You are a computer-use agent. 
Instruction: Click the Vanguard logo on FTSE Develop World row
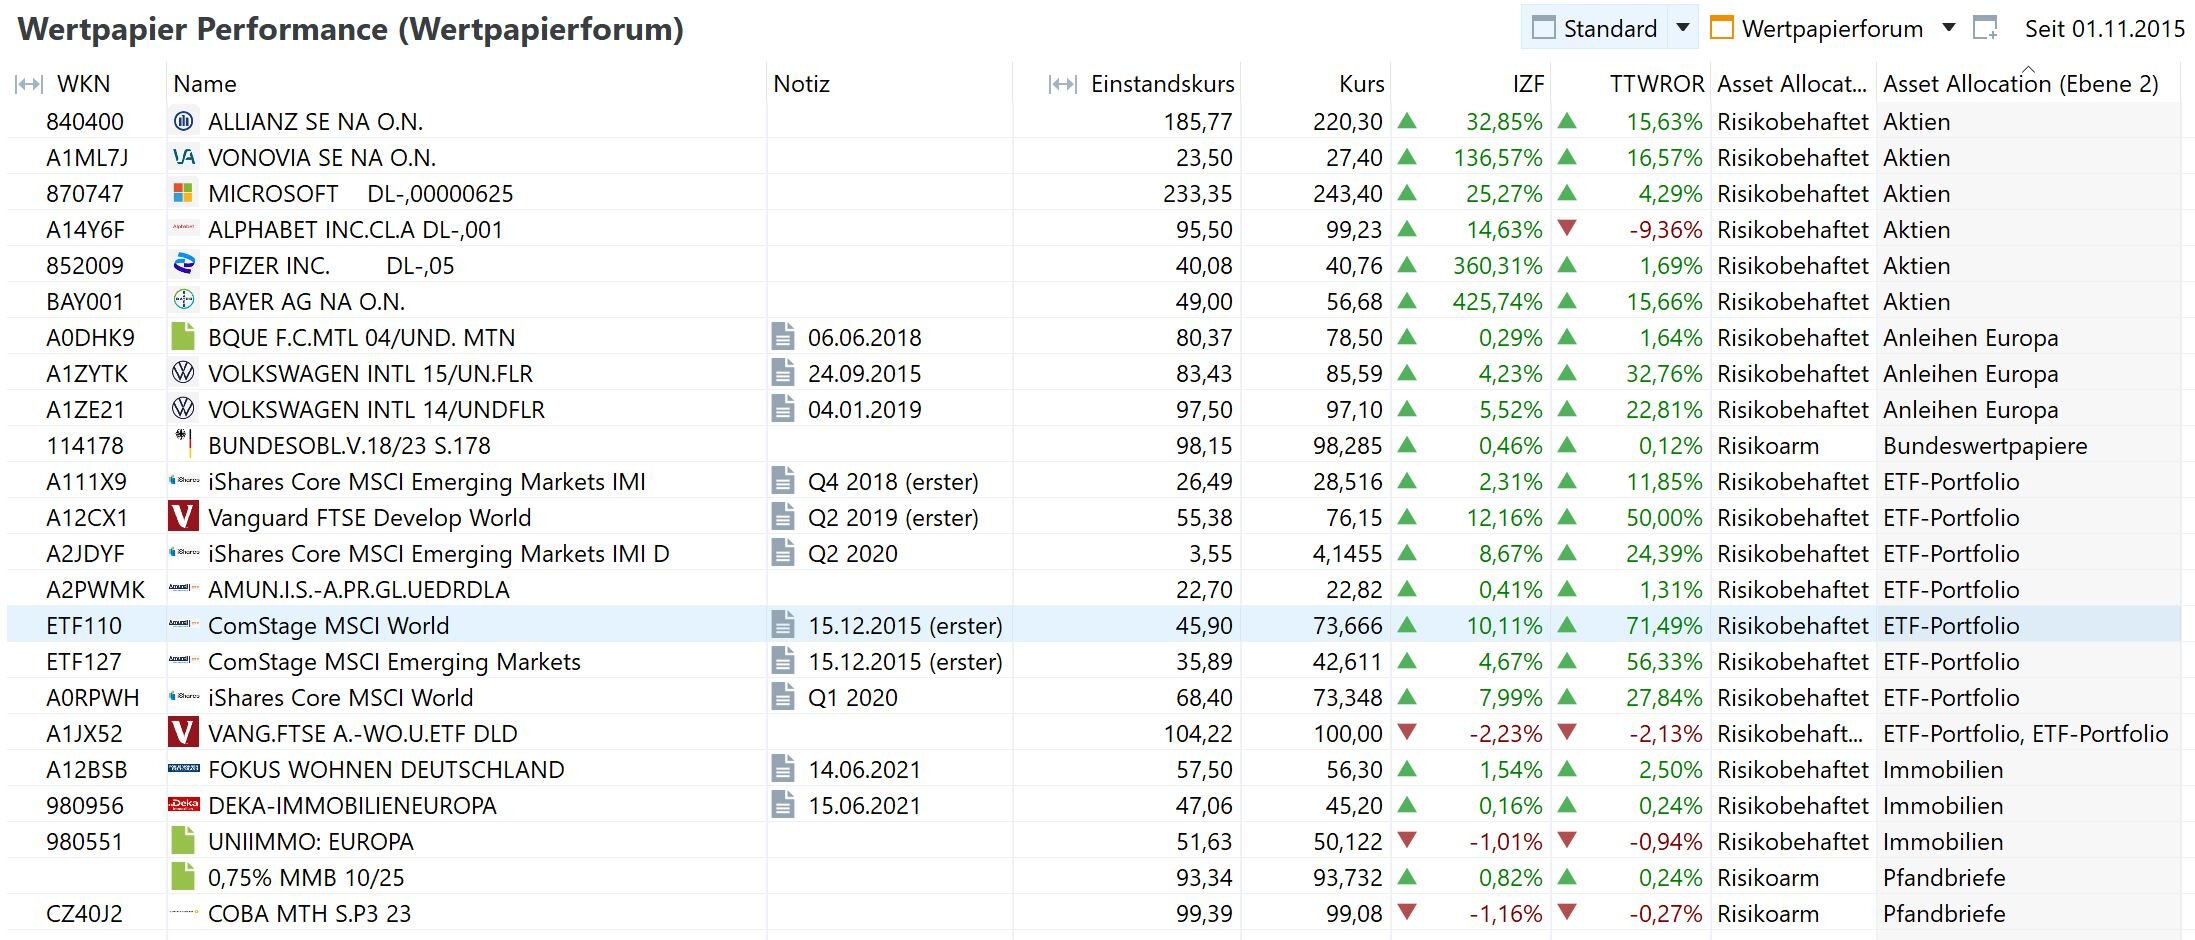[x=183, y=517]
